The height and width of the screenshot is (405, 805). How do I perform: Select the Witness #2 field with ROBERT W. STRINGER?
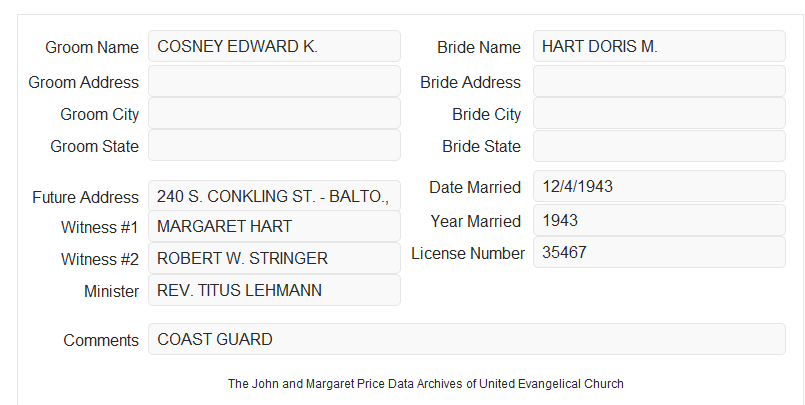click(274, 258)
